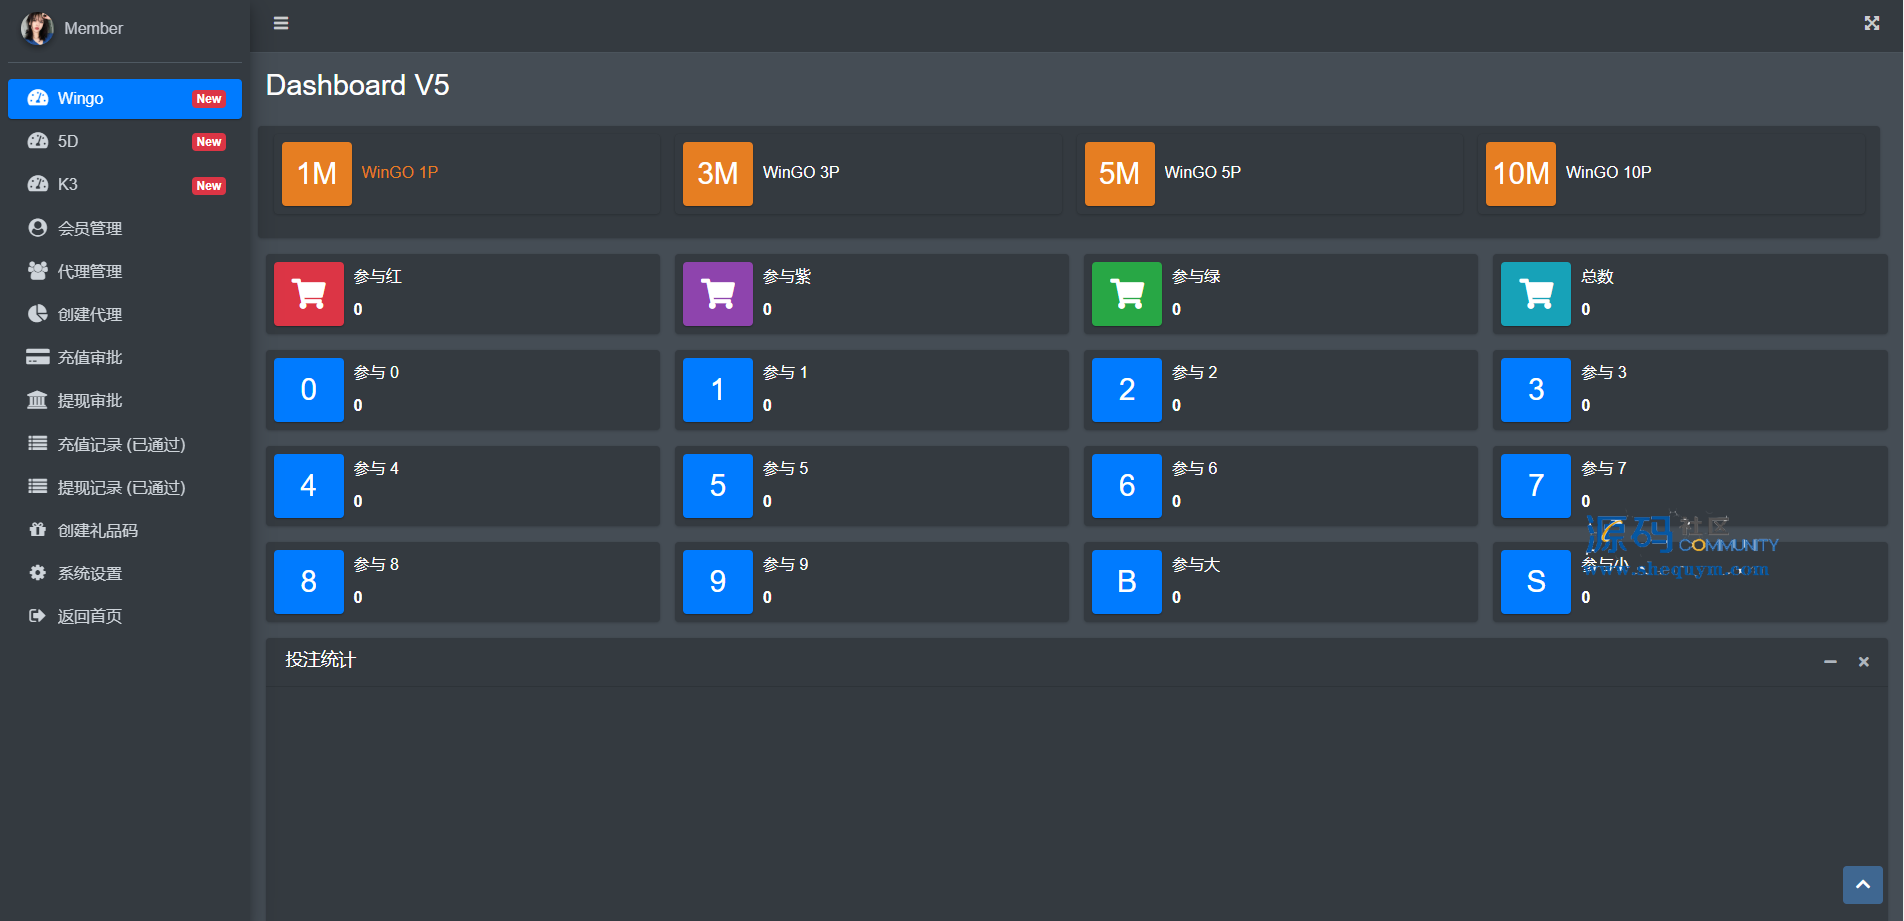The width and height of the screenshot is (1904, 921).
Task: Collapse the 投注统计 panel with minus button
Action: coord(1829,662)
